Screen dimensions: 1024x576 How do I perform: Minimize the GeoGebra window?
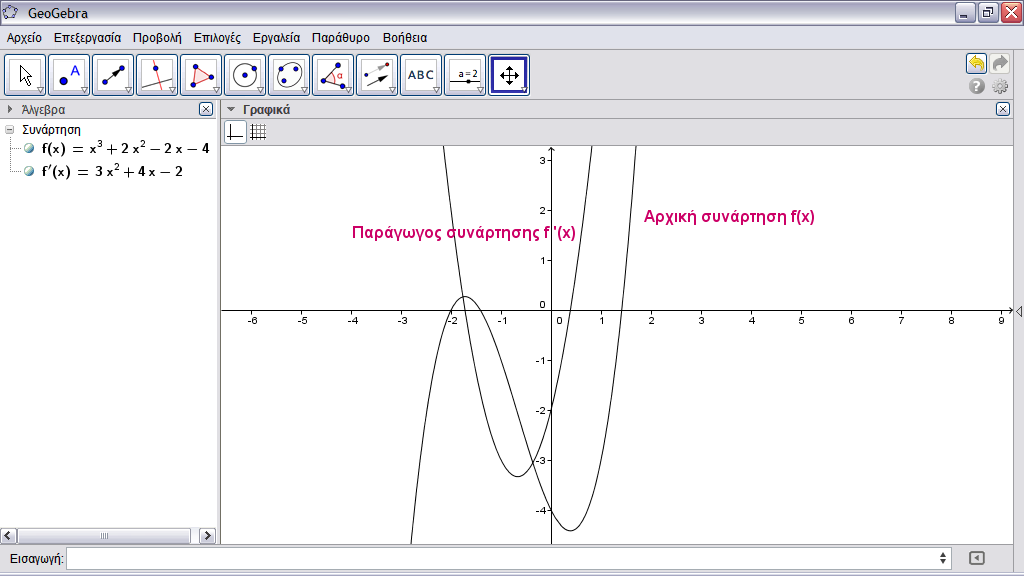click(x=965, y=12)
